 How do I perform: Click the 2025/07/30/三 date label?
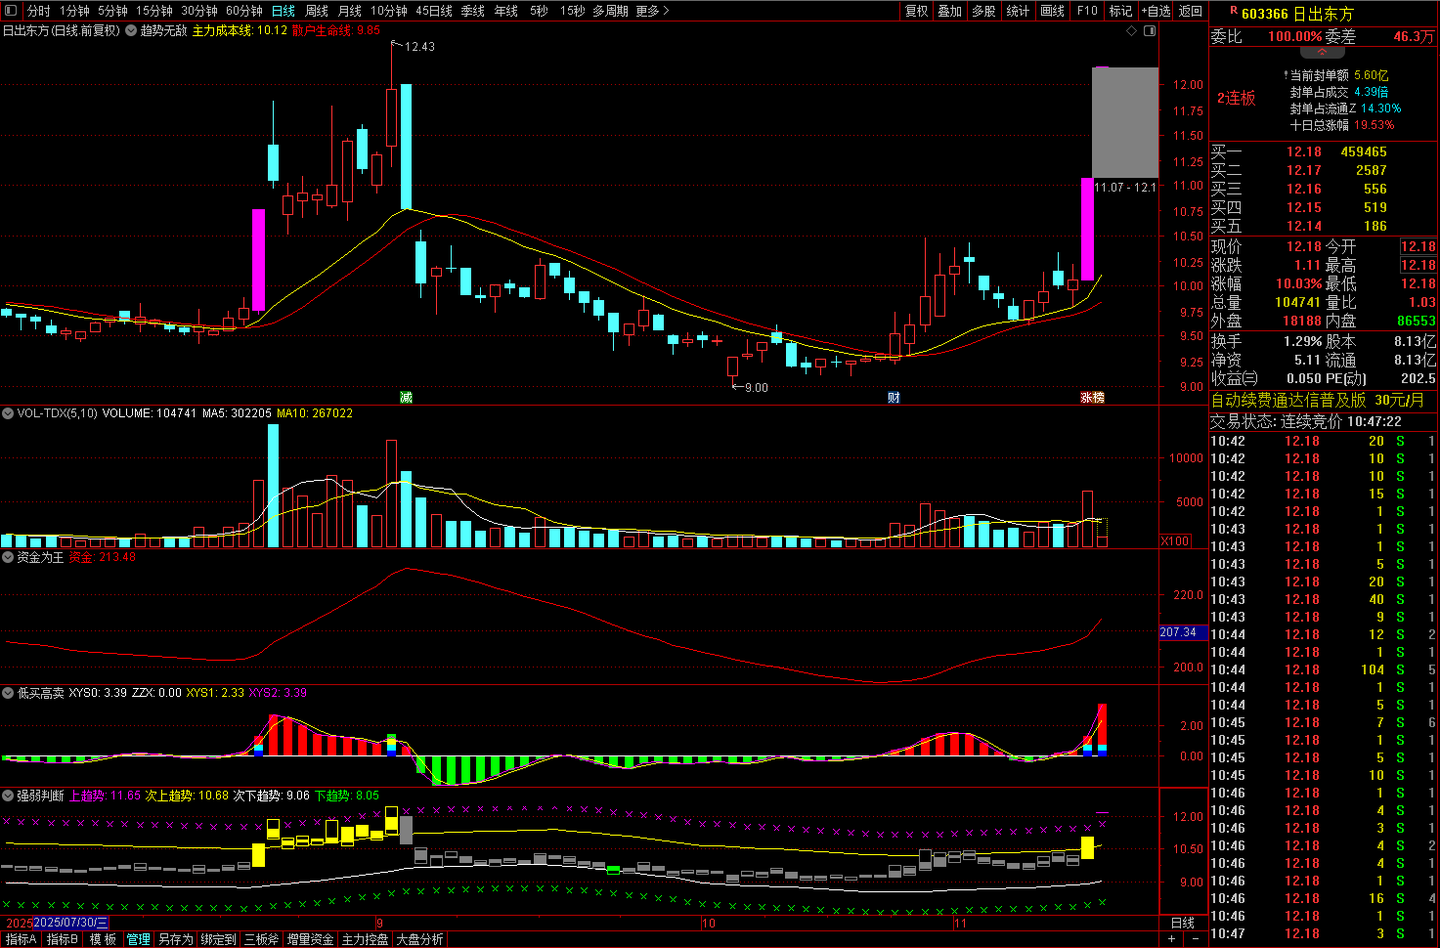pyautogui.click(x=70, y=923)
